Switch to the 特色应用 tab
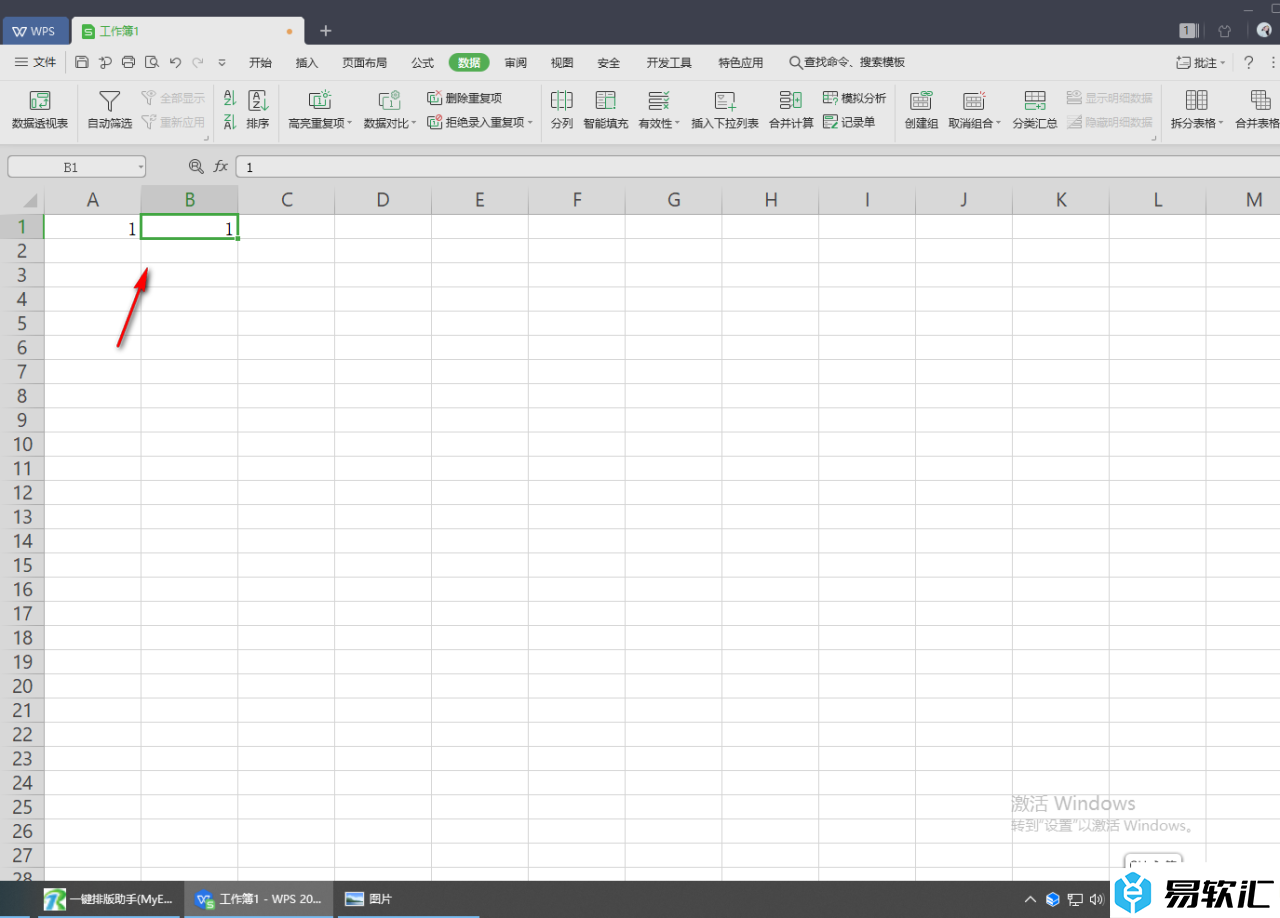The width and height of the screenshot is (1280, 918). (740, 62)
